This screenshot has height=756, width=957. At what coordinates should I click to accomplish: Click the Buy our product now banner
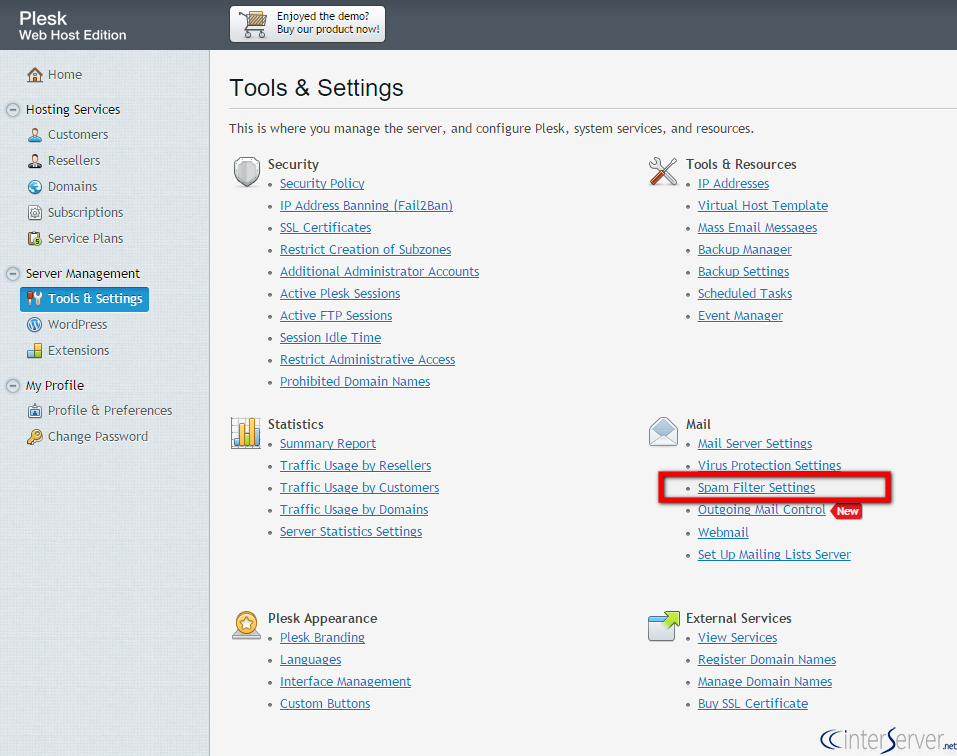click(x=307, y=22)
